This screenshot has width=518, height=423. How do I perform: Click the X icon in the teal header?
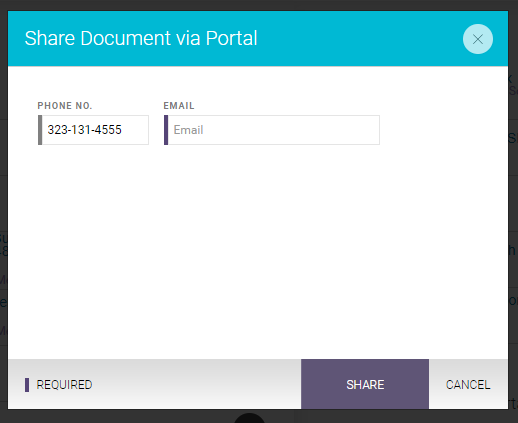tap(478, 39)
